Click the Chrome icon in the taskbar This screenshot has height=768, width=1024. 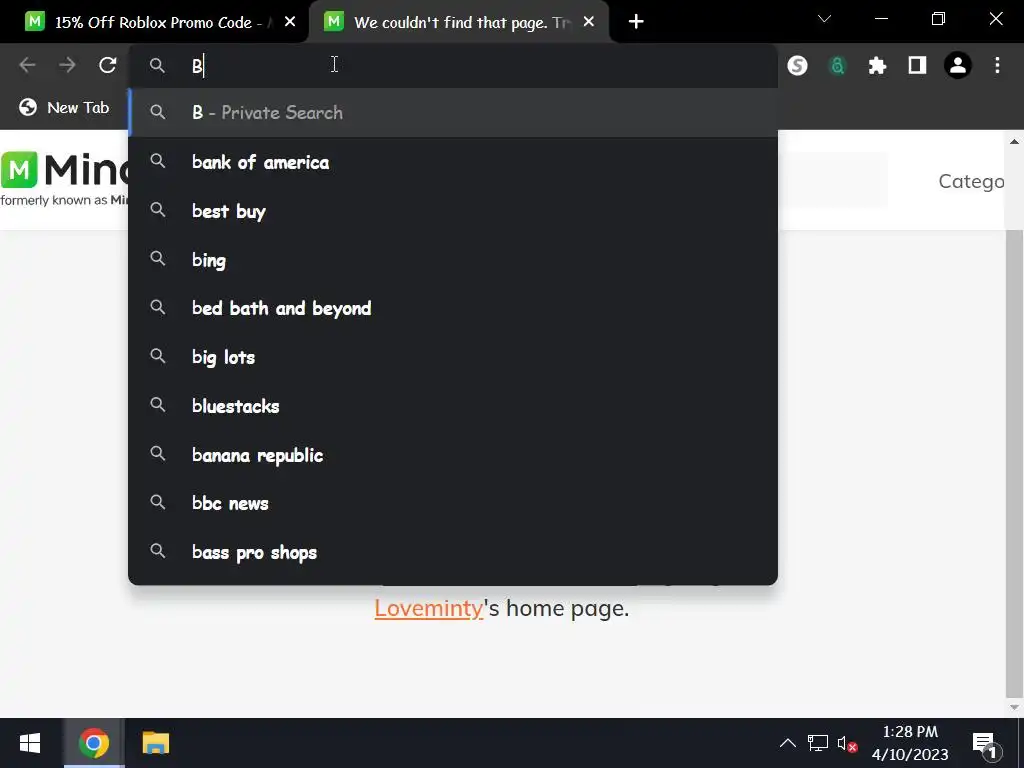[x=93, y=743]
